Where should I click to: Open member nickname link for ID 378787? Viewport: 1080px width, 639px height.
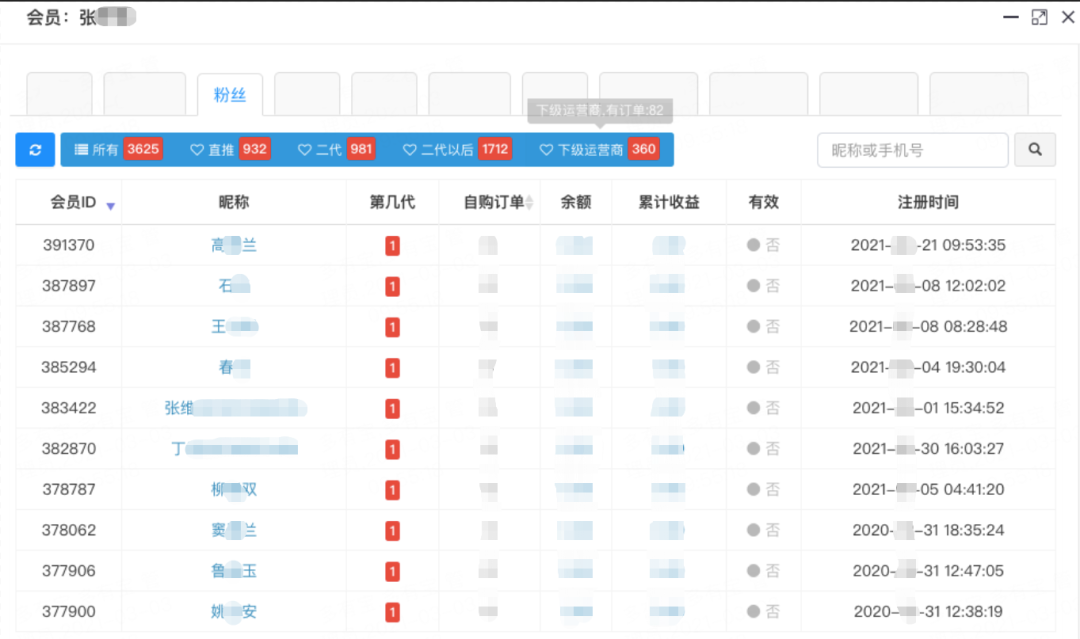(234, 490)
